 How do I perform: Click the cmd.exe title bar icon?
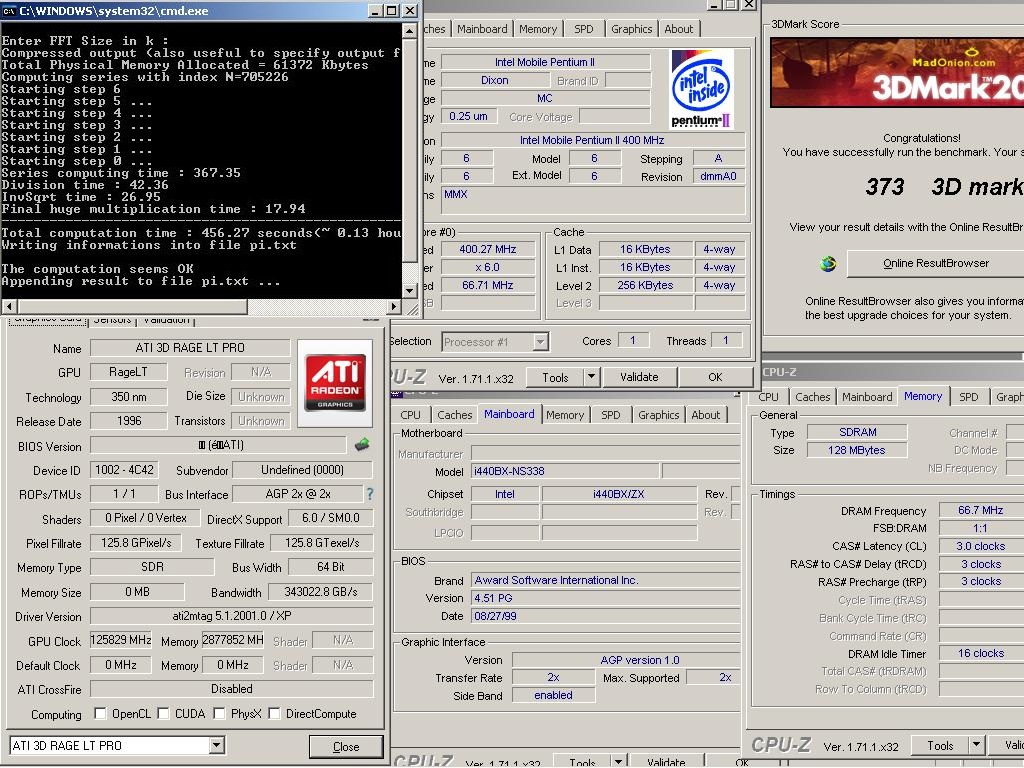[9, 10]
